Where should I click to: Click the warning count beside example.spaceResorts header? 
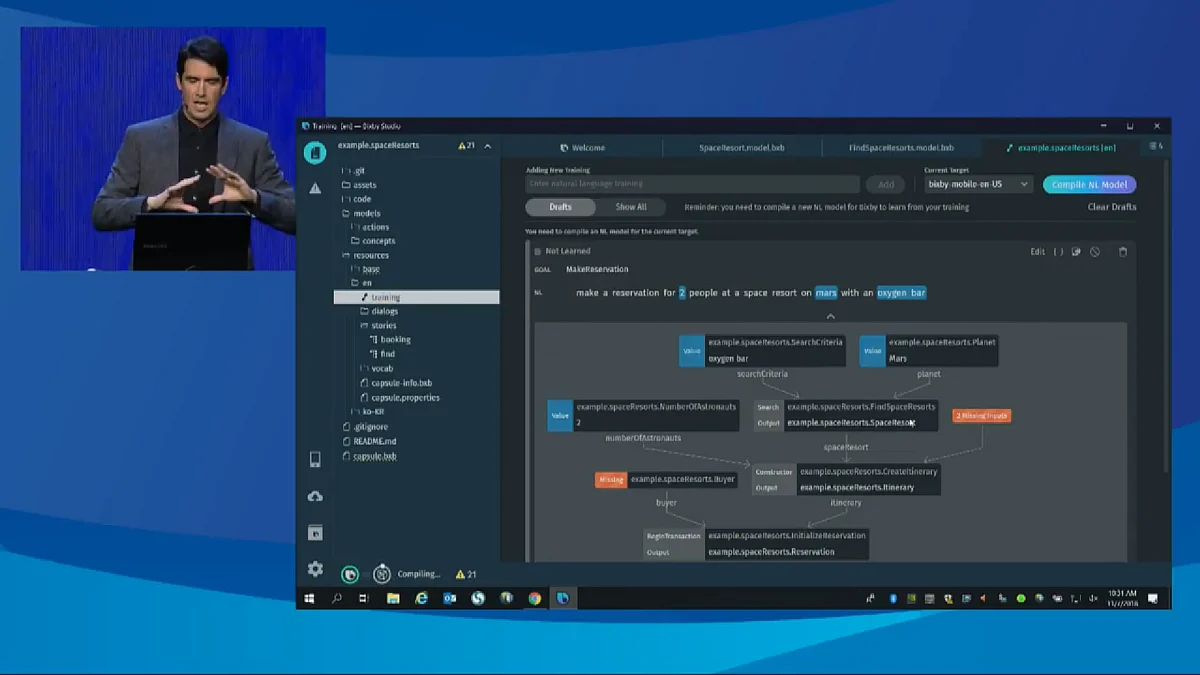pos(467,146)
